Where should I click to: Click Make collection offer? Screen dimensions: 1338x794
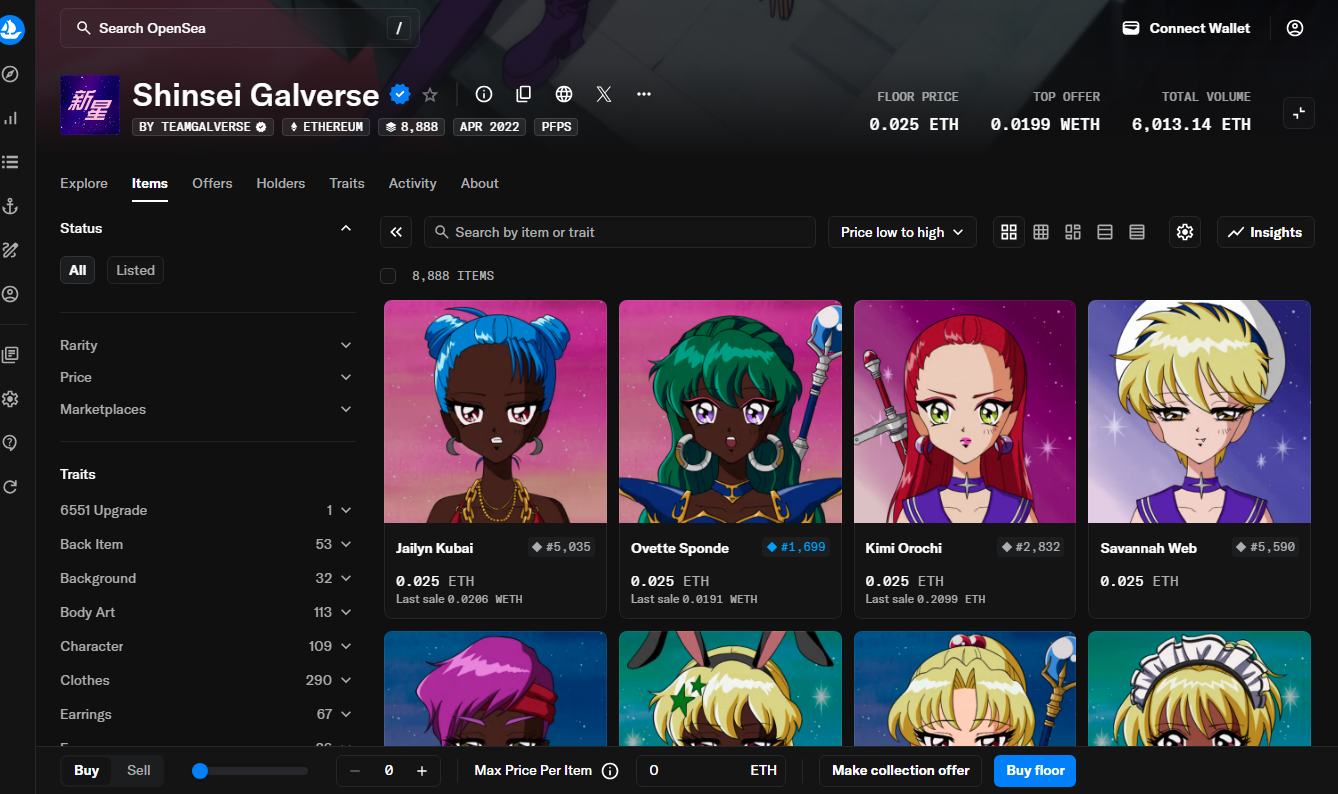(902, 770)
